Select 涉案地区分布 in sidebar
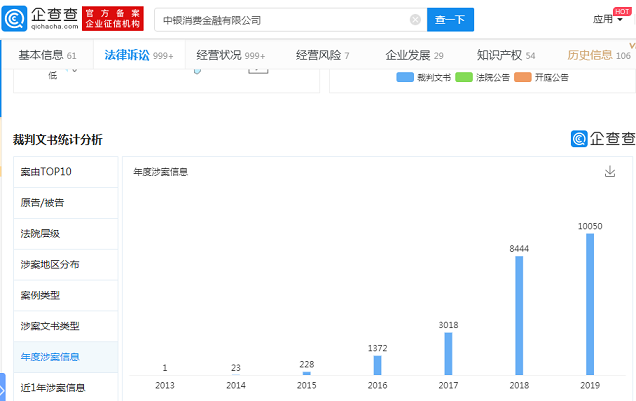The image size is (636, 401). pyautogui.click(x=66, y=264)
